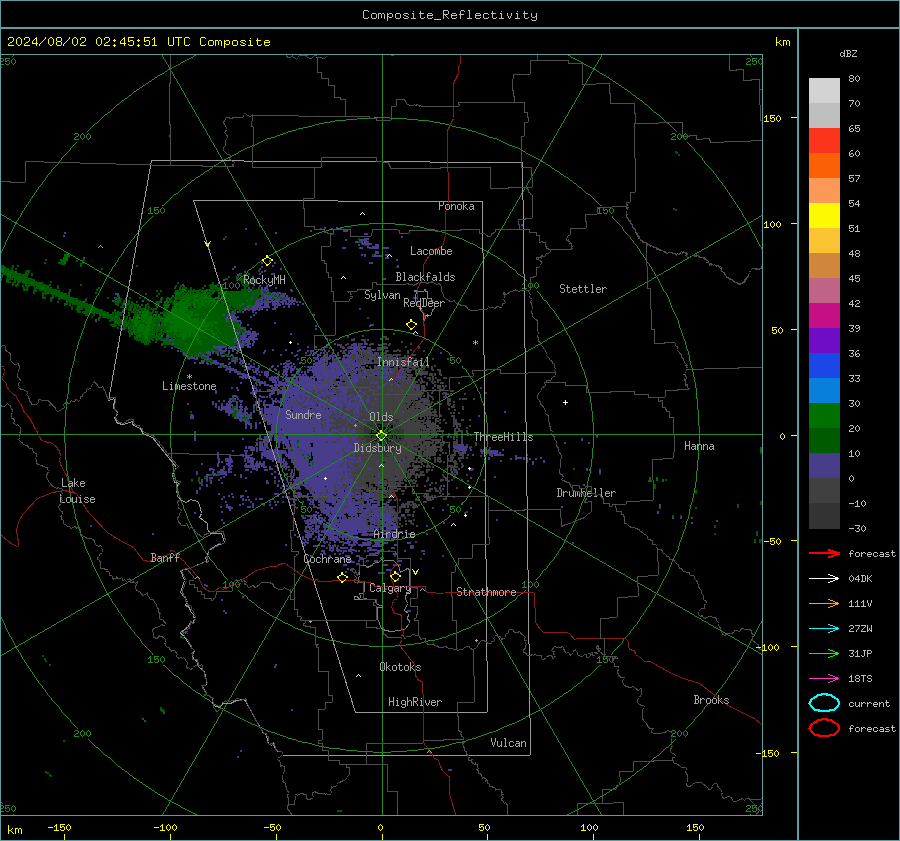Click the red forecast arrow in legend
Image resolution: width=900 pixels, height=841 pixels.
pyautogui.click(x=824, y=553)
